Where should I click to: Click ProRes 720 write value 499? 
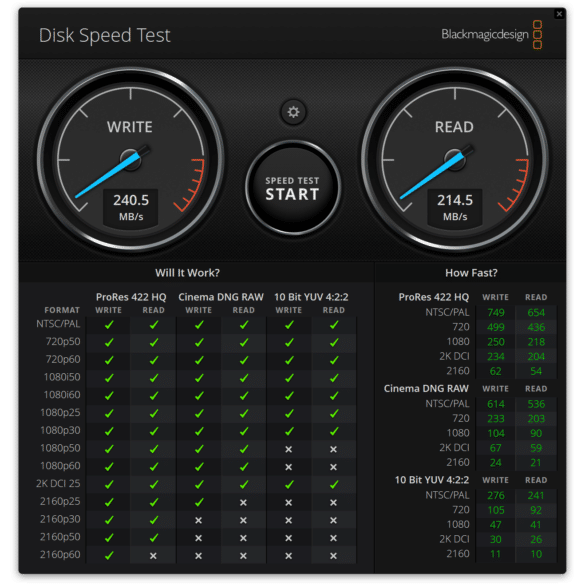(496, 327)
